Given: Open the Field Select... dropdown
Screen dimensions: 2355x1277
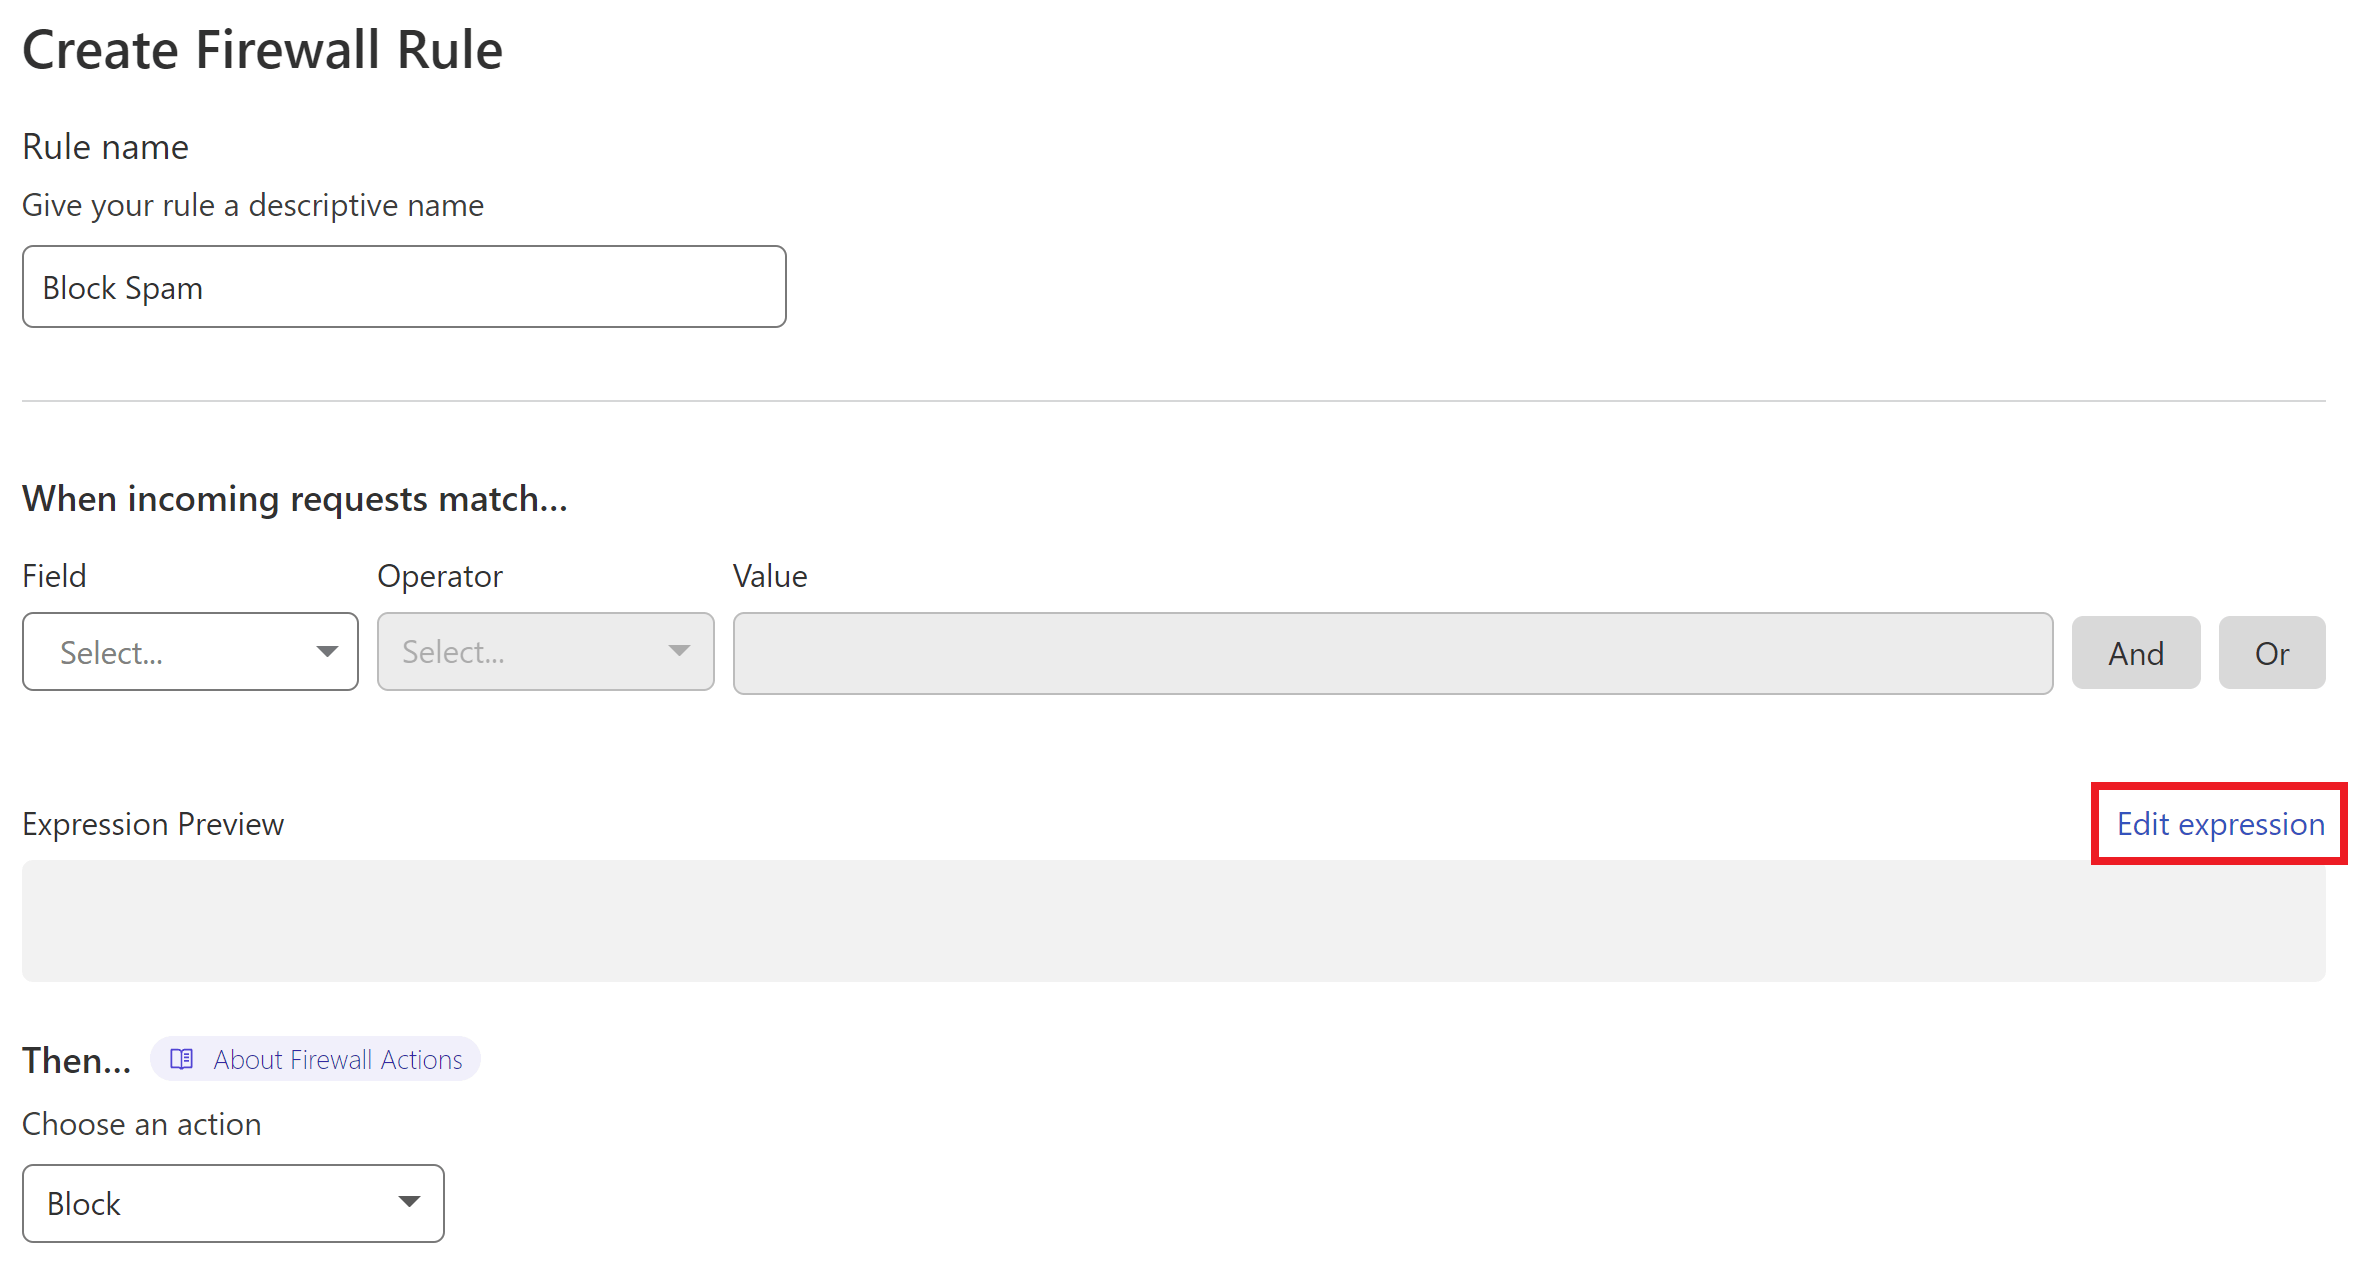Looking at the screenshot, I should 190,652.
